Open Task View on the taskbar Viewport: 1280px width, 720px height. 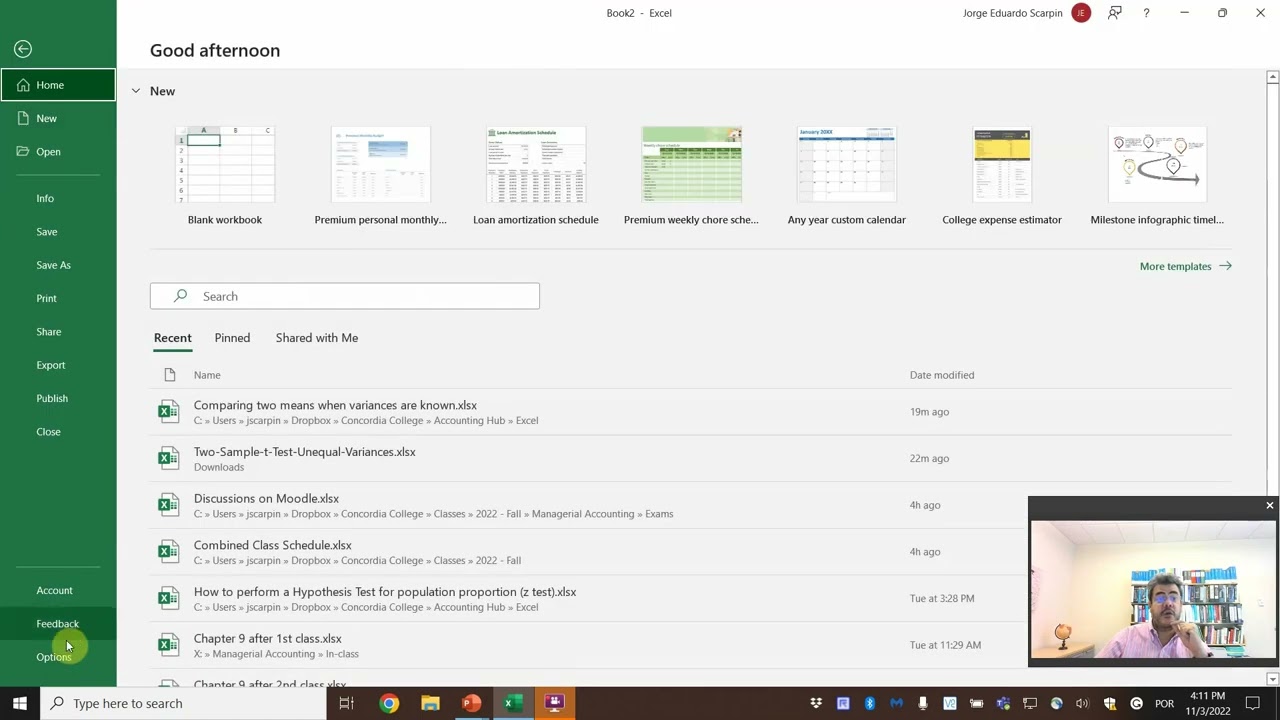pos(347,703)
